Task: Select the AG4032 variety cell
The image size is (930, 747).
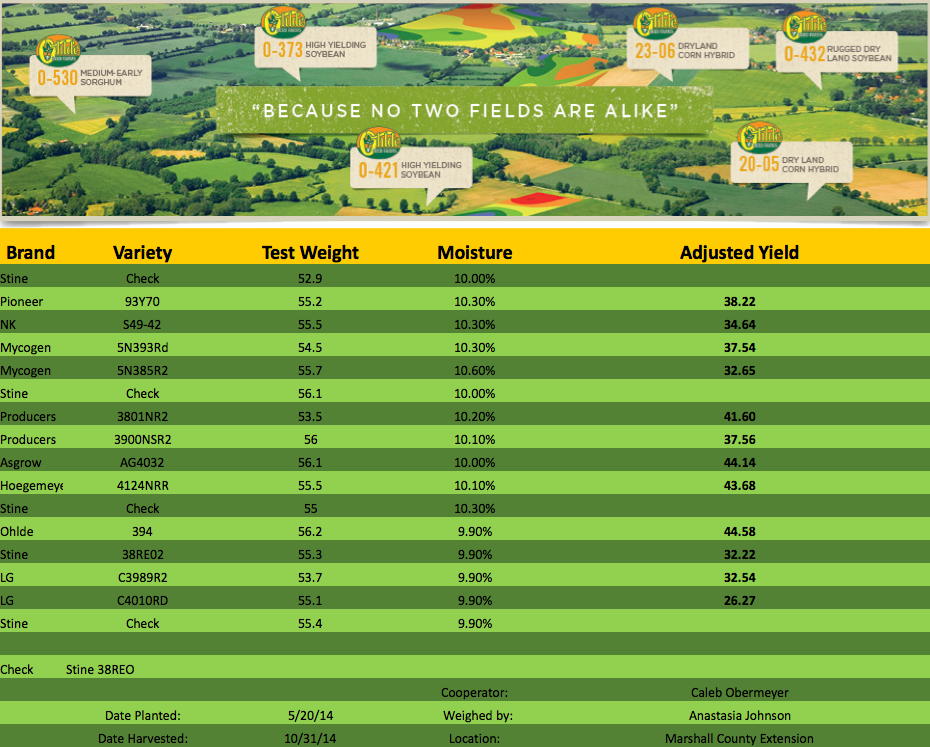Action: point(143,462)
